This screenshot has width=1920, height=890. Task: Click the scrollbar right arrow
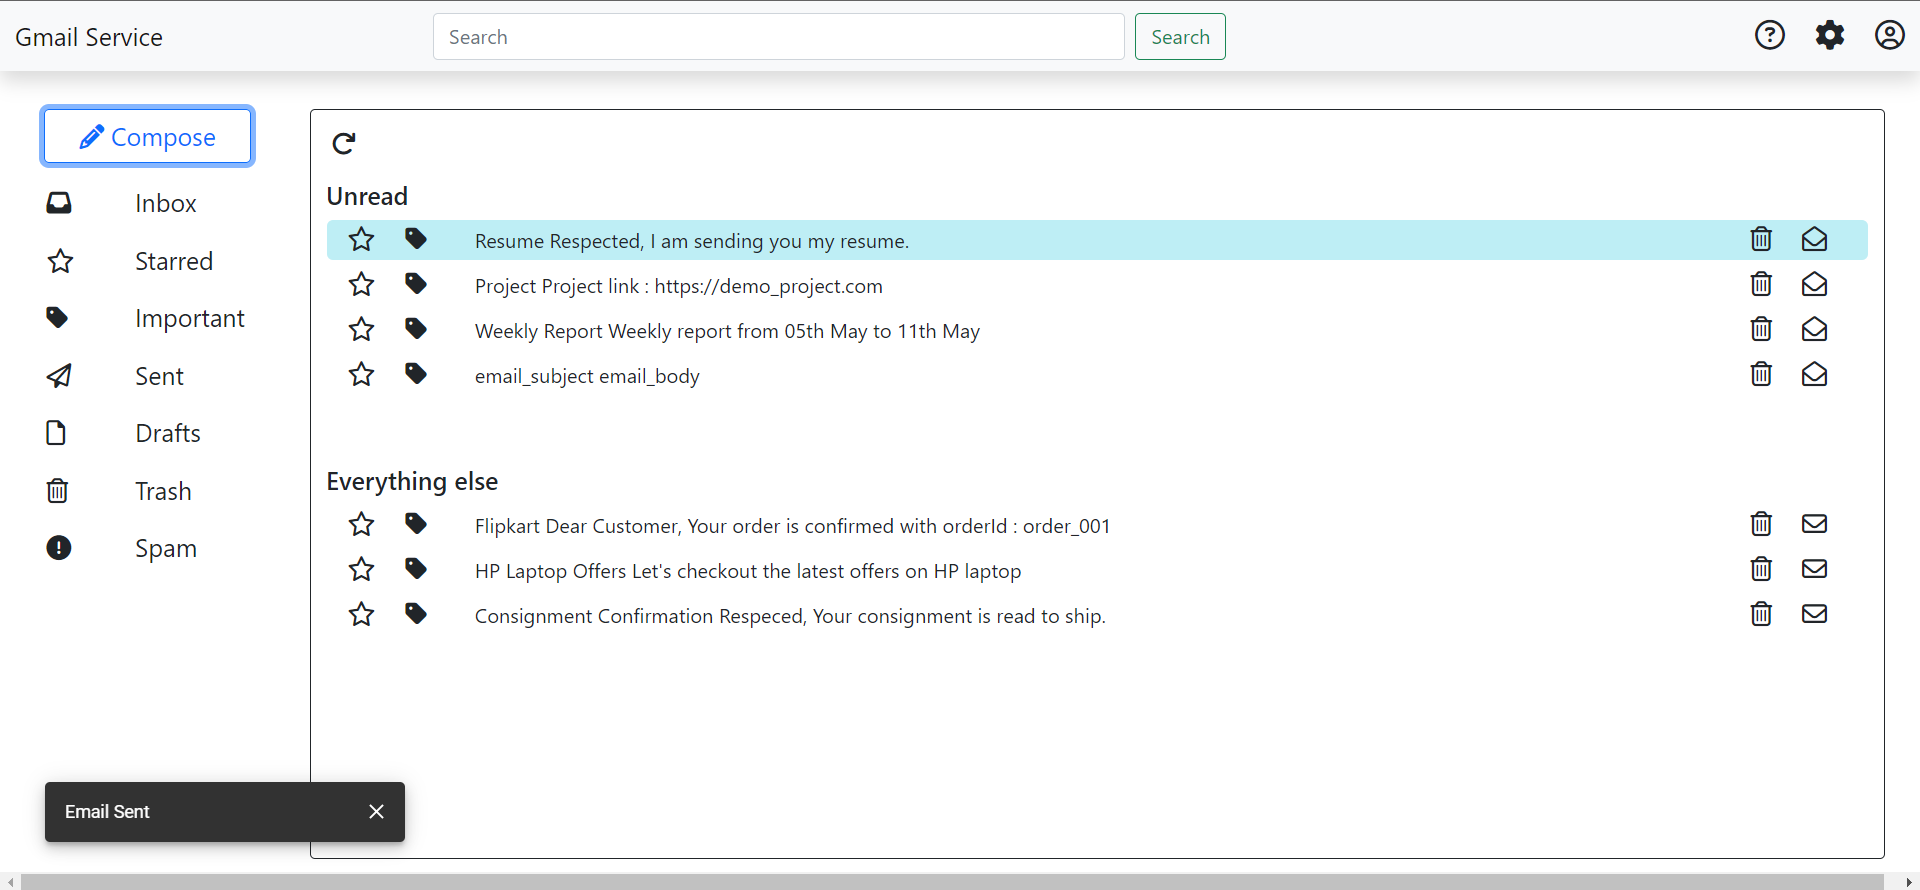(x=1909, y=882)
